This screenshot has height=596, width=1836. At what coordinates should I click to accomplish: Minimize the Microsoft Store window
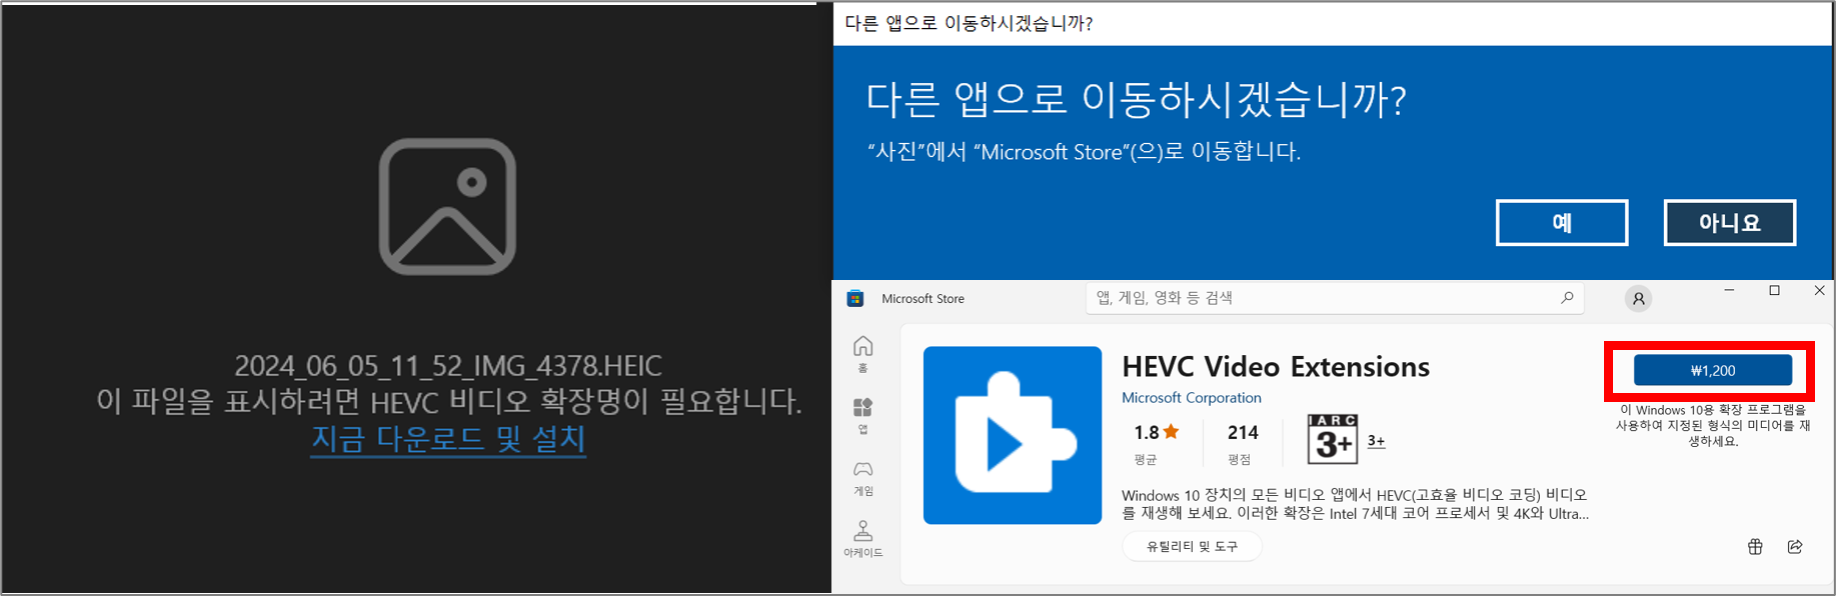click(1729, 291)
